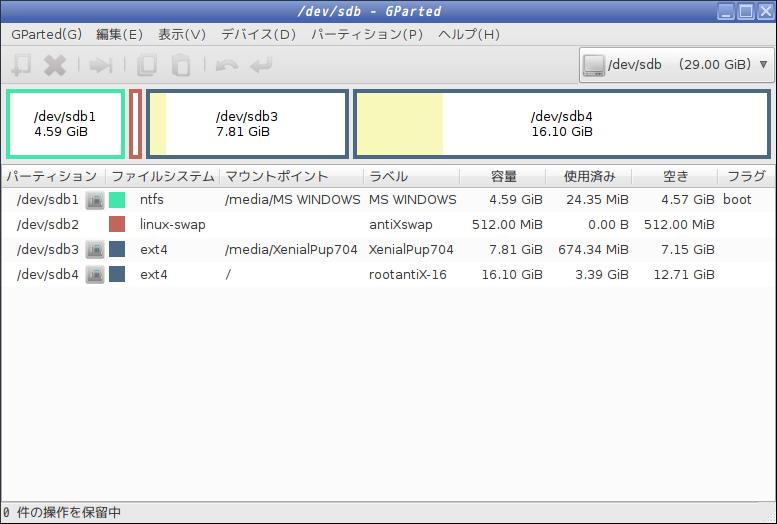Click the mounted lock icon beside /dev/sdb4
The width and height of the screenshot is (777, 524).
pyautogui.click(x=95, y=274)
